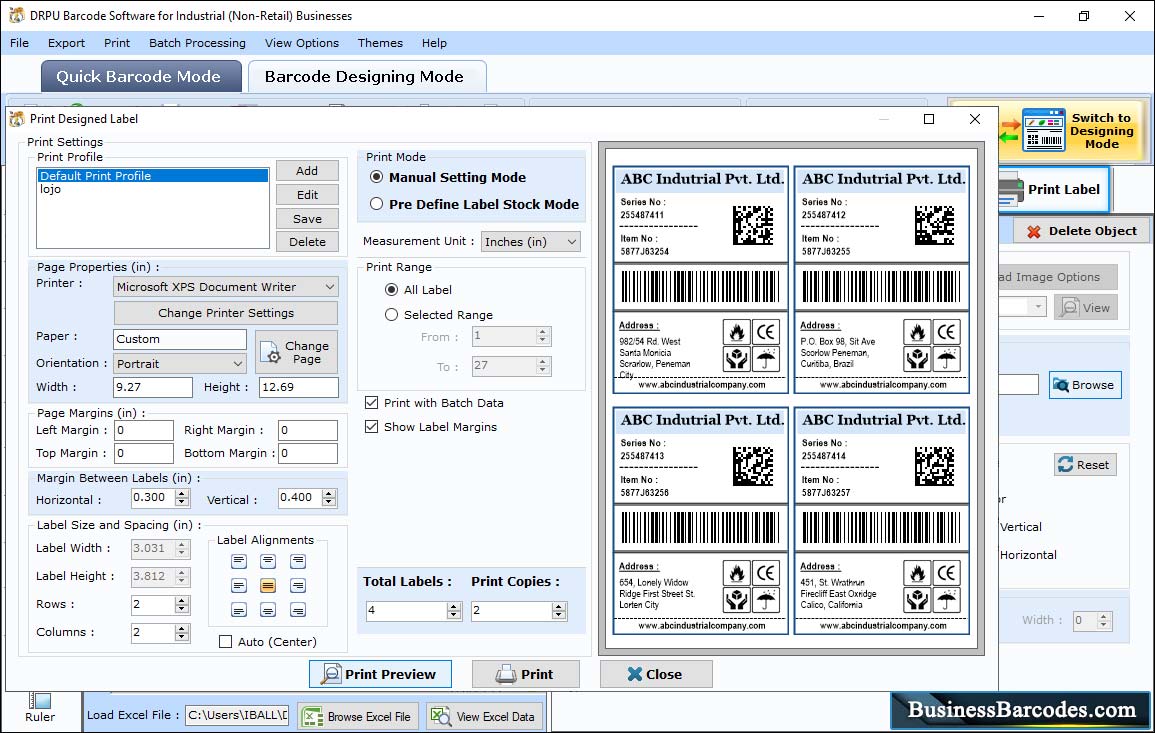Click the Browse folder icon in main window

[x=1061, y=385]
